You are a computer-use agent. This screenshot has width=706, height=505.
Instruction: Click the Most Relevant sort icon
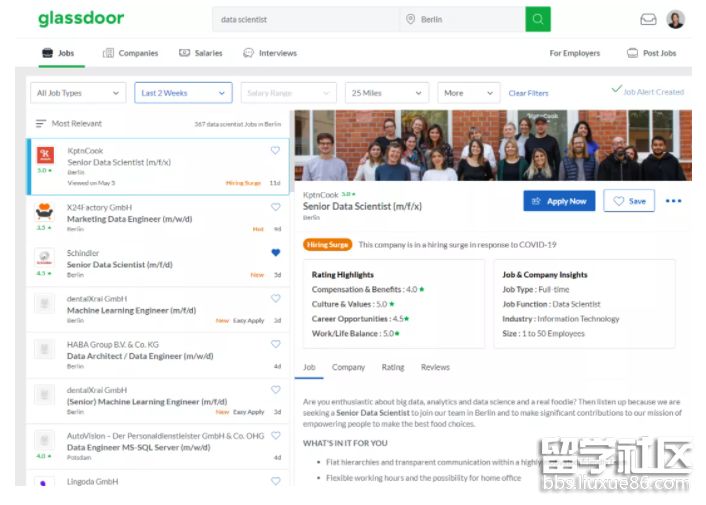click(x=41, y=123)
